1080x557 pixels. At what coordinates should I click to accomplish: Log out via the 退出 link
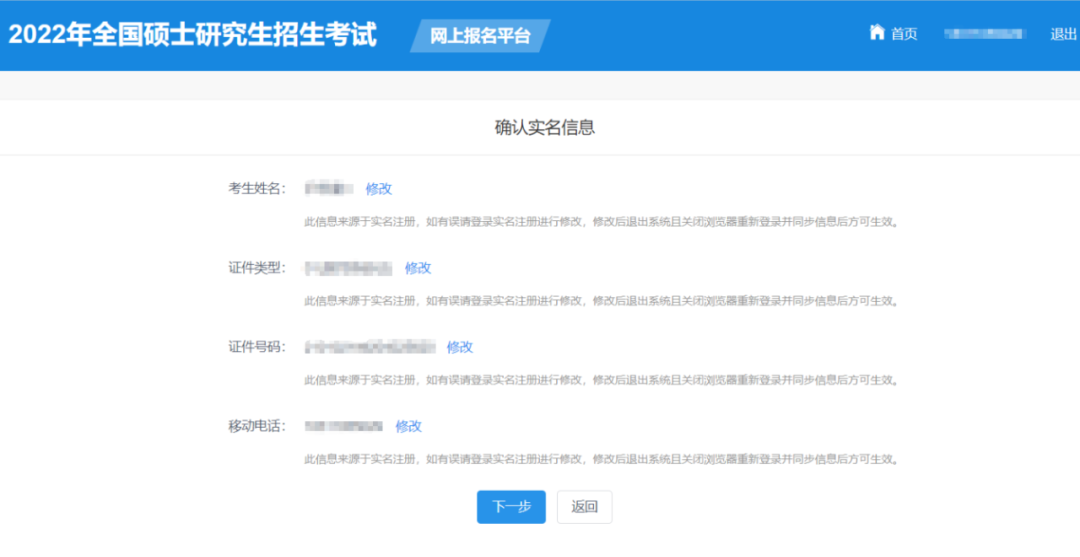(x=1063, y=34)
